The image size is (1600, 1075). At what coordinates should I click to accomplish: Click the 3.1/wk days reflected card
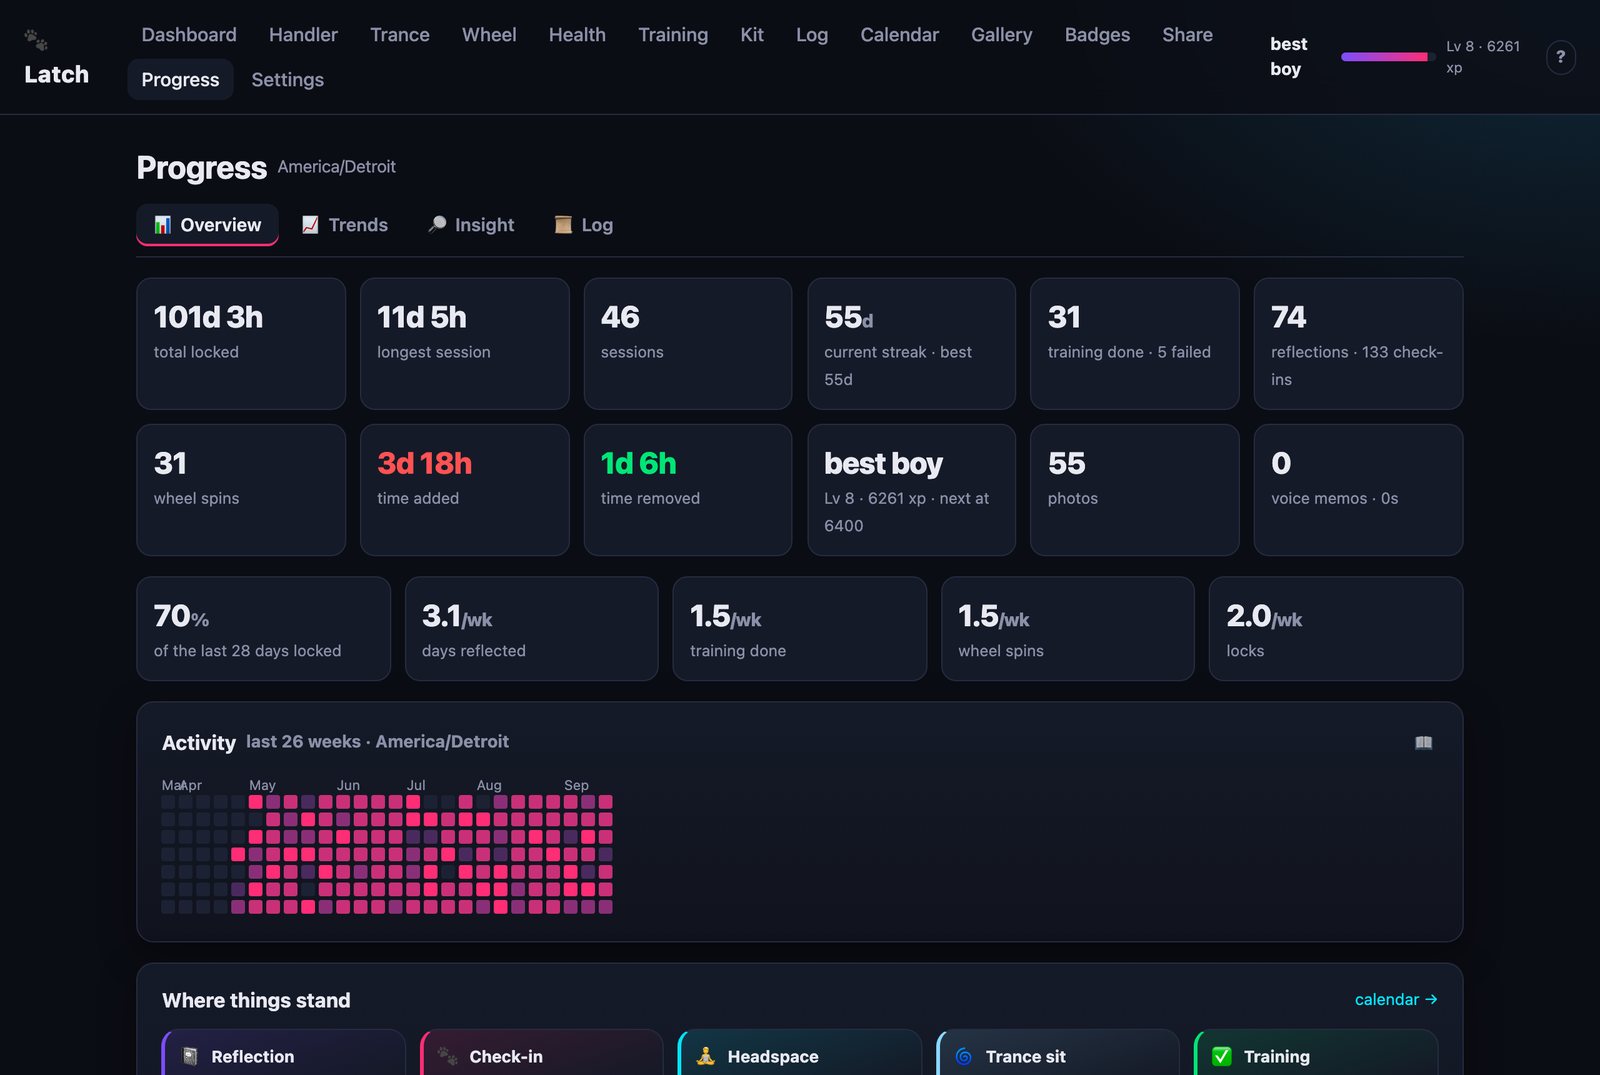coord(532,629)
